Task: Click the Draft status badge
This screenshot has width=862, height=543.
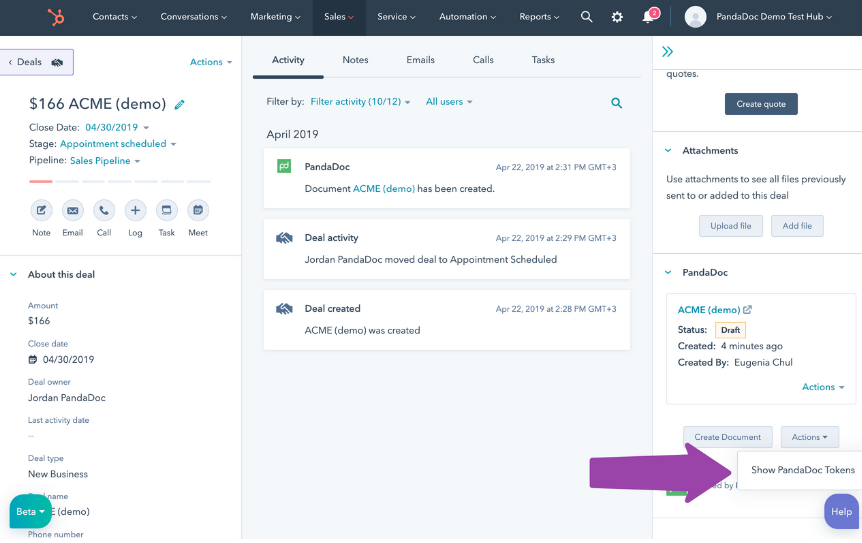Action: click(x=730, y=330)
